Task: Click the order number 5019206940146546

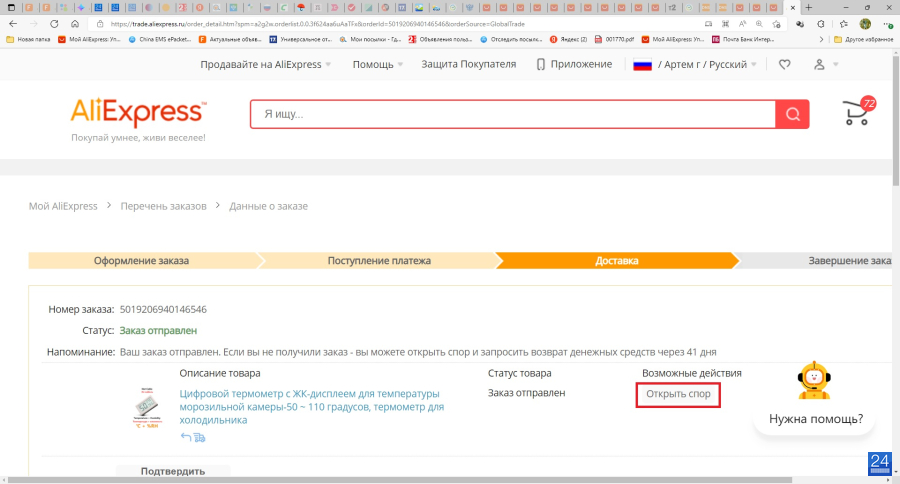Action: [x=163, y=309]
